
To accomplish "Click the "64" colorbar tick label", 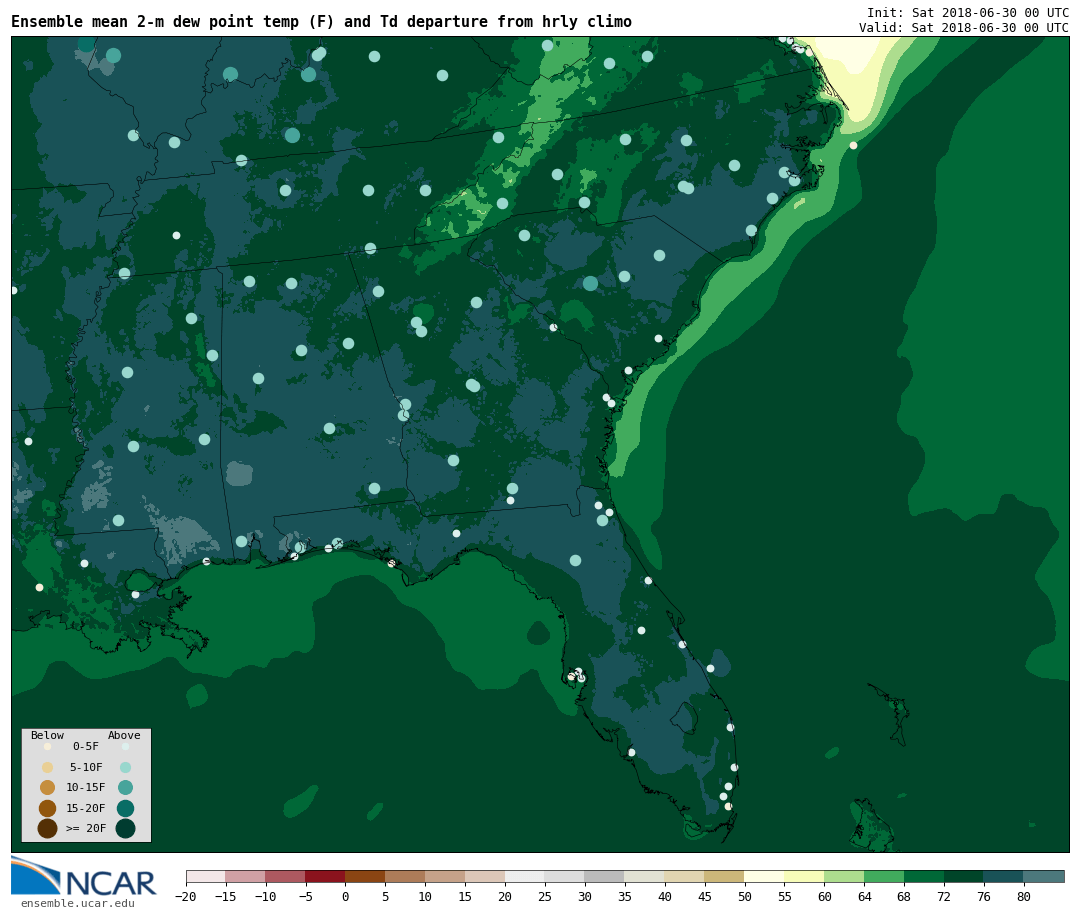I will pos(864,896).
